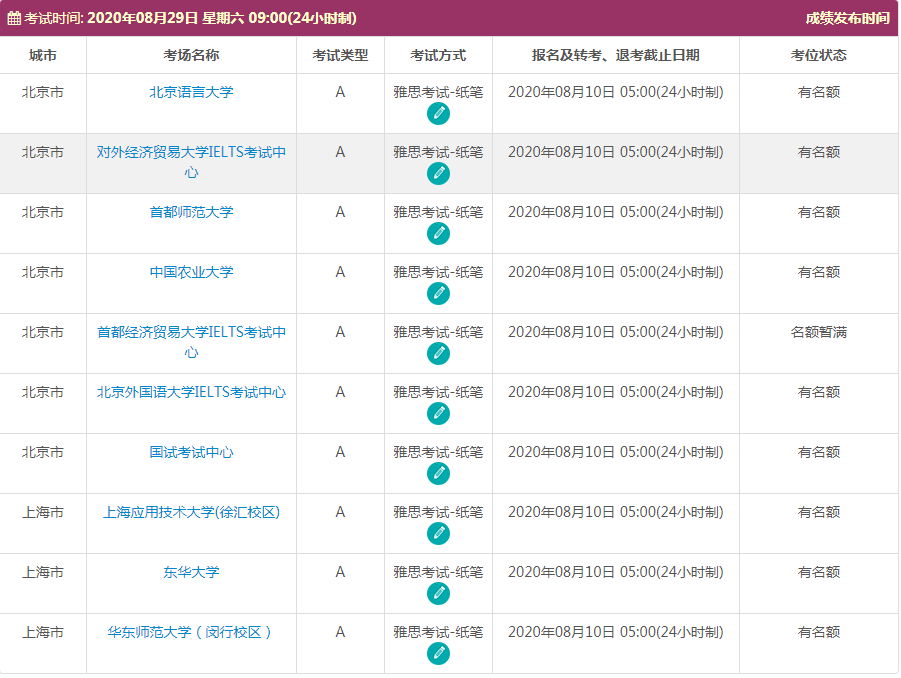Click the calendar icon beside 考试时间
This screenshot has height=678, width=901.
click(13, 17)
